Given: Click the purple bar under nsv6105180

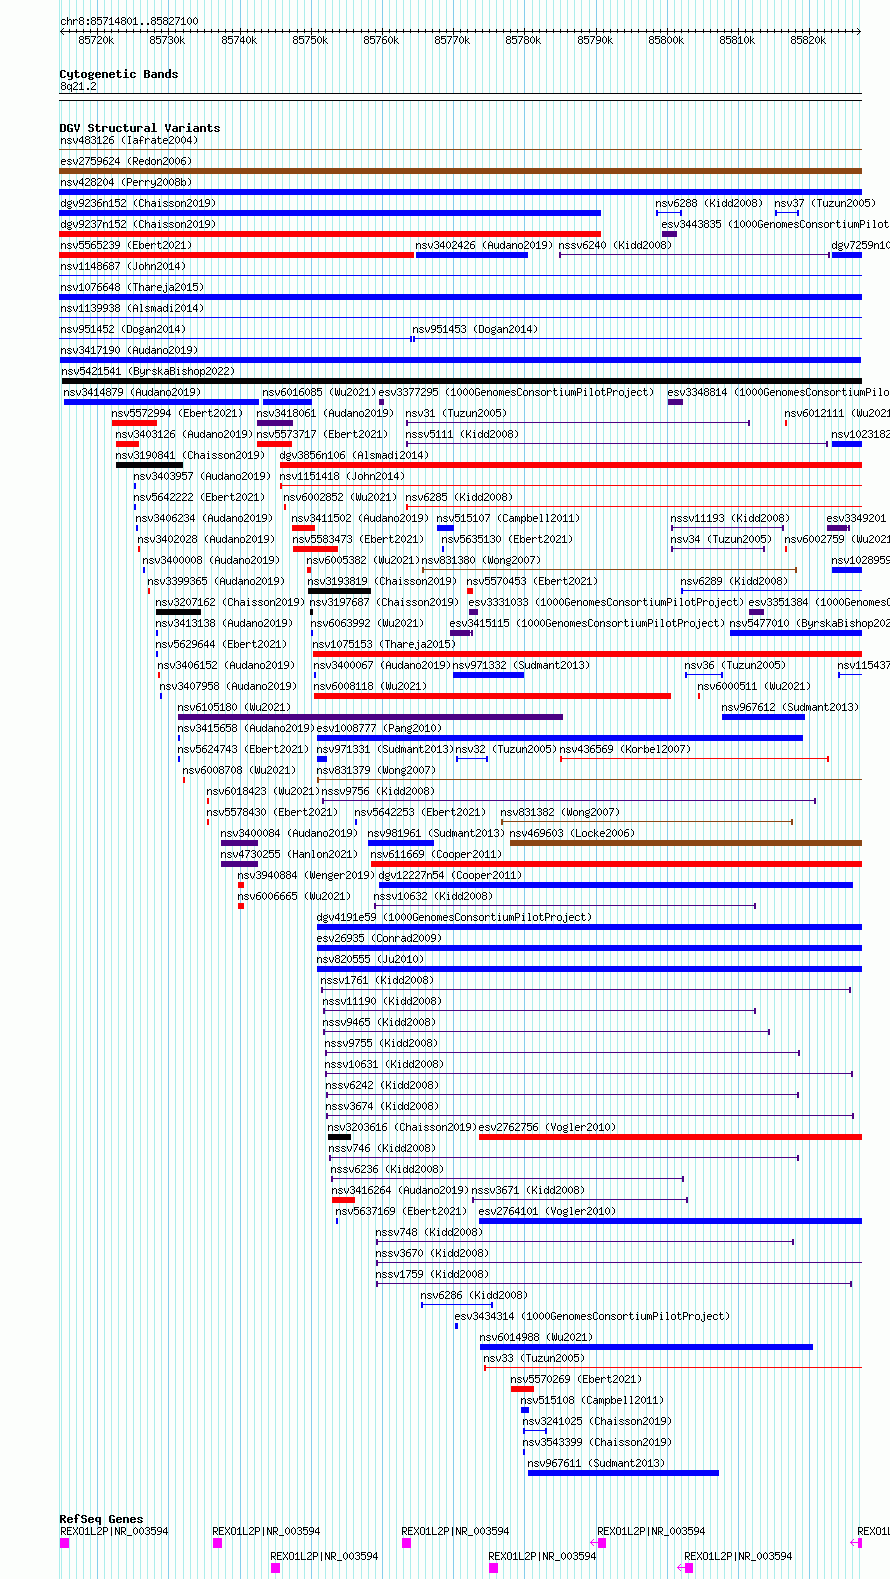Looking at the screenshot, I should click(370, 717).
